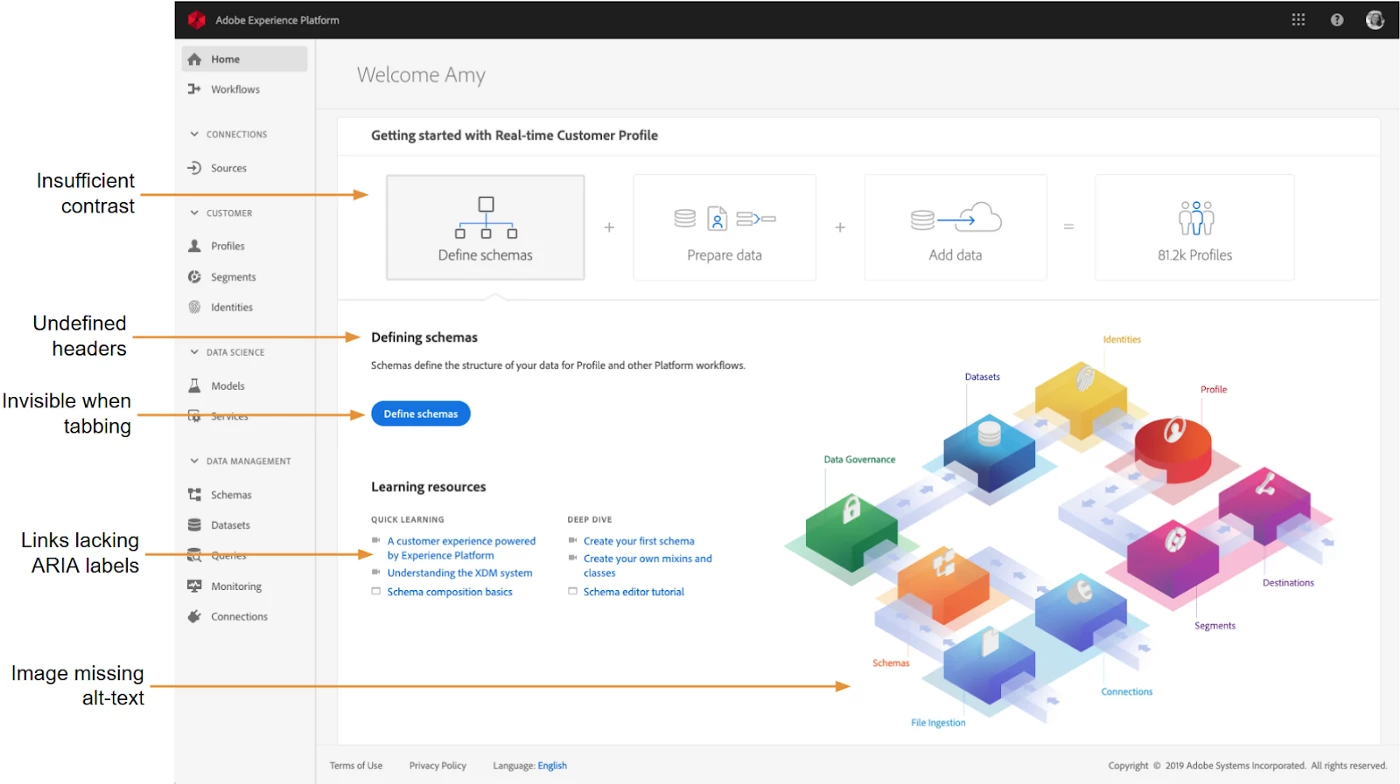This screenshot has height=784, width=1400.
Task: Open the help question mark icon
Action: pos(1337,20)
